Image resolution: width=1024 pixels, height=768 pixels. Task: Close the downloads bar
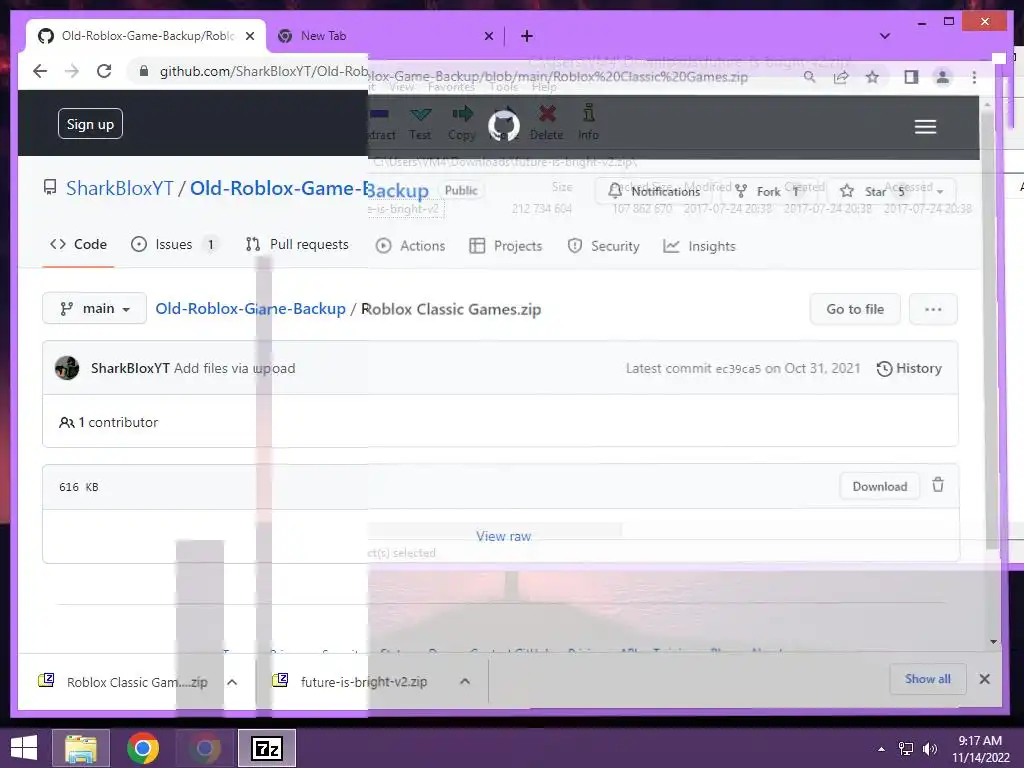click(x=984, y=679)
